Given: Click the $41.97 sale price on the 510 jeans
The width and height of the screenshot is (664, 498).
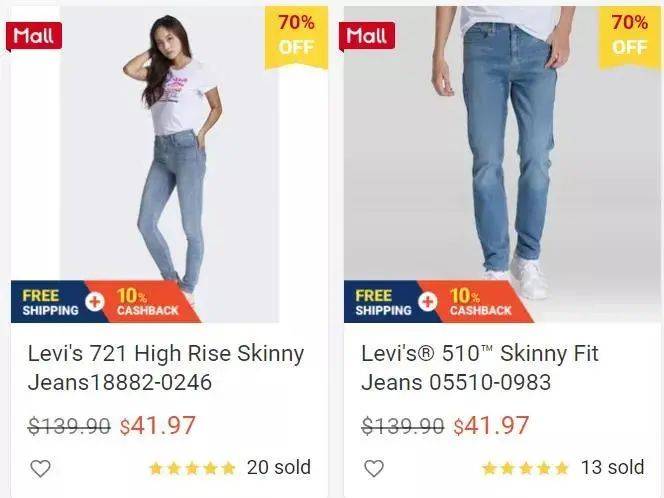Looking at the screenshot, I should click(x=491, y=426).
